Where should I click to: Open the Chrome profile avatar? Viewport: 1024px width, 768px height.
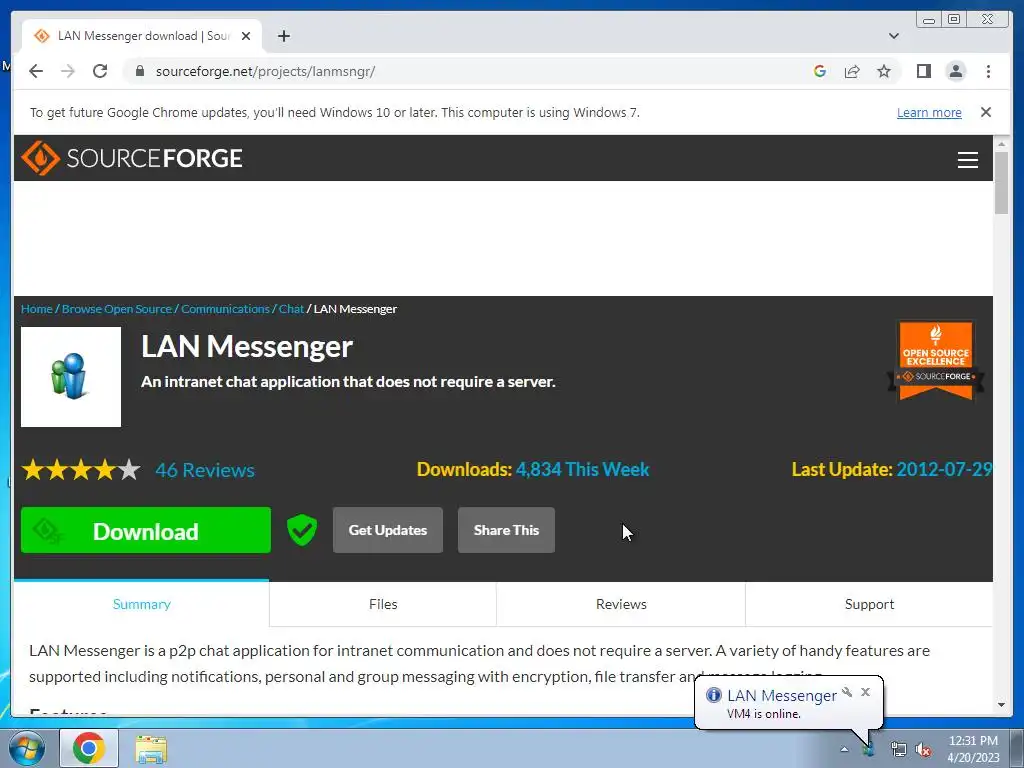tap(955, 71)
